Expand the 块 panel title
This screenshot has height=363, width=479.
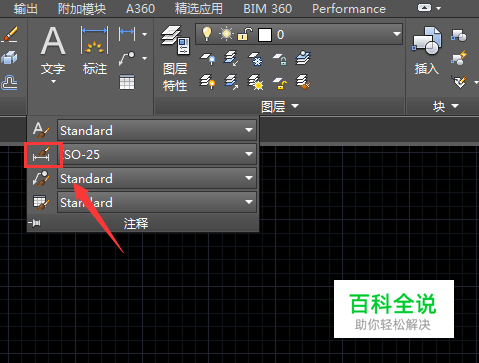[x=446, y=107]
